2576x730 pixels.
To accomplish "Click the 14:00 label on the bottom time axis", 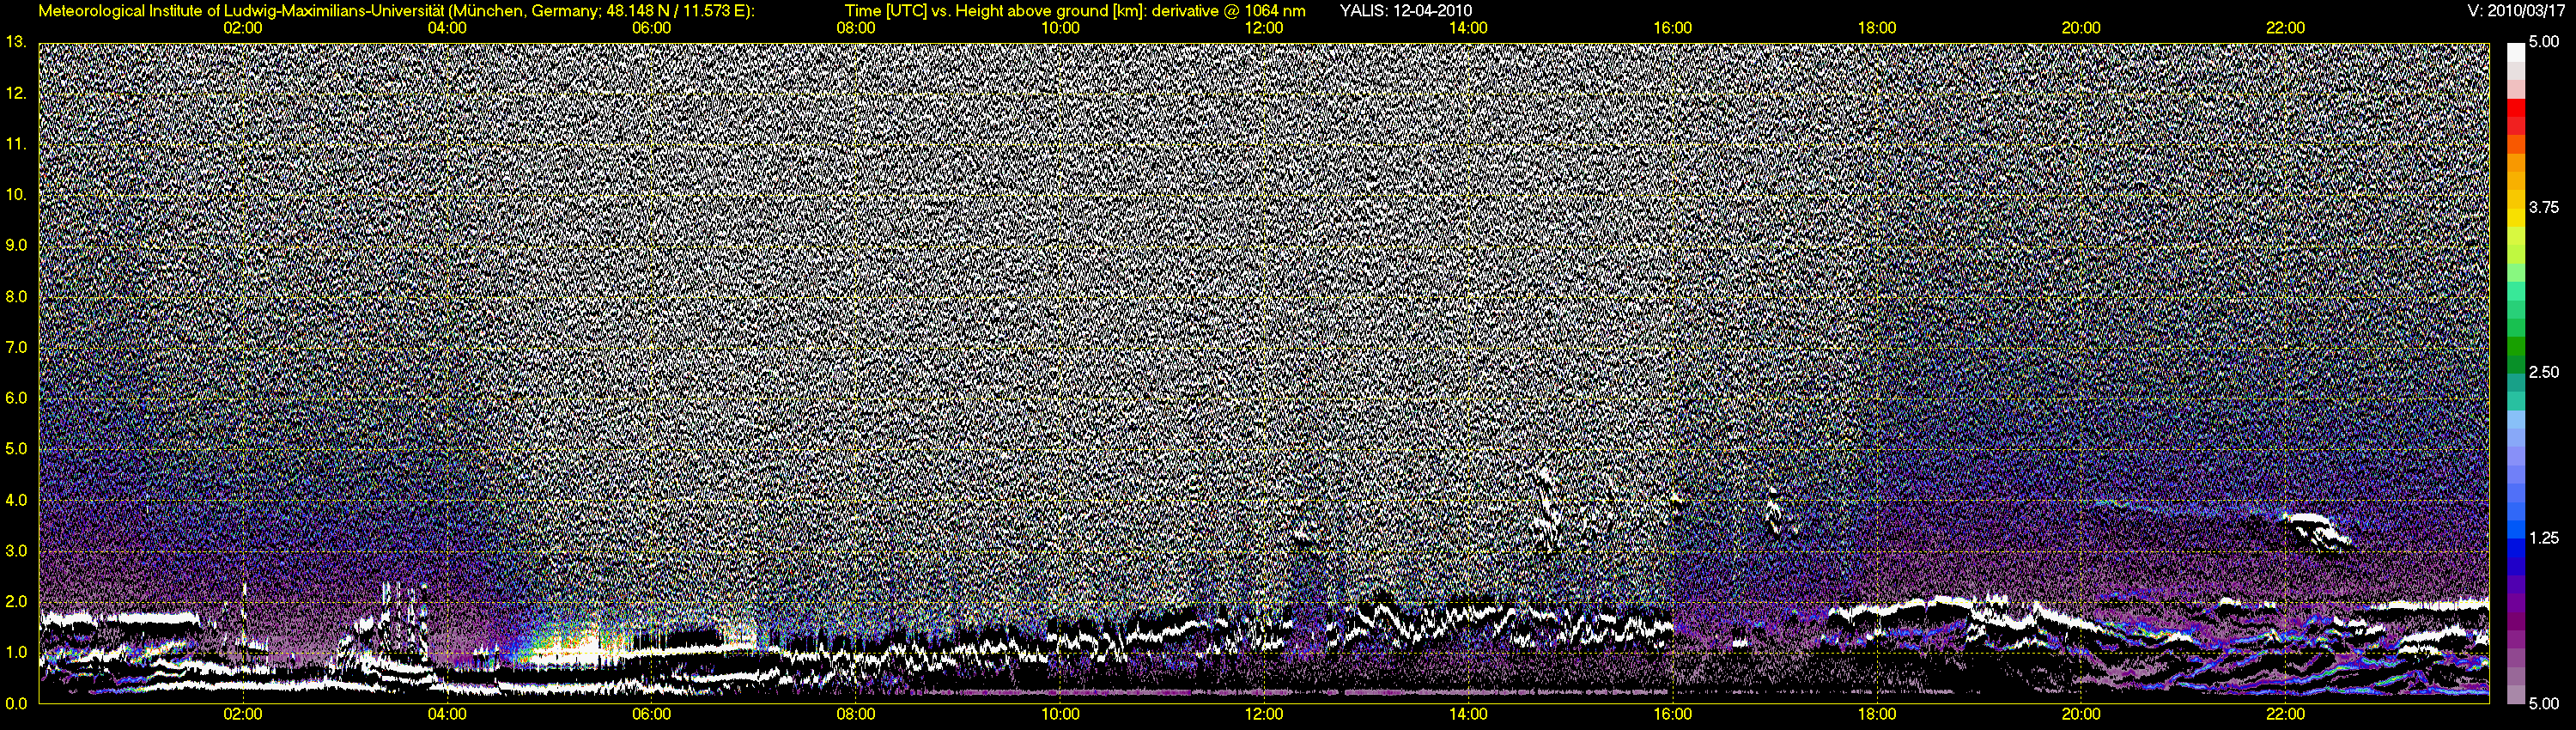I will (1468, 714).
